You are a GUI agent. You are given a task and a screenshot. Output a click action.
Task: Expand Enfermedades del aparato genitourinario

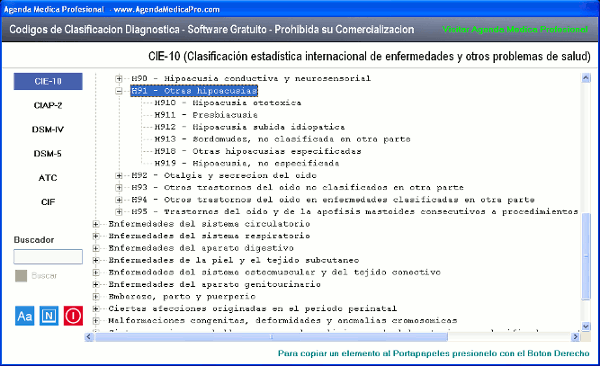pos(96,284)
